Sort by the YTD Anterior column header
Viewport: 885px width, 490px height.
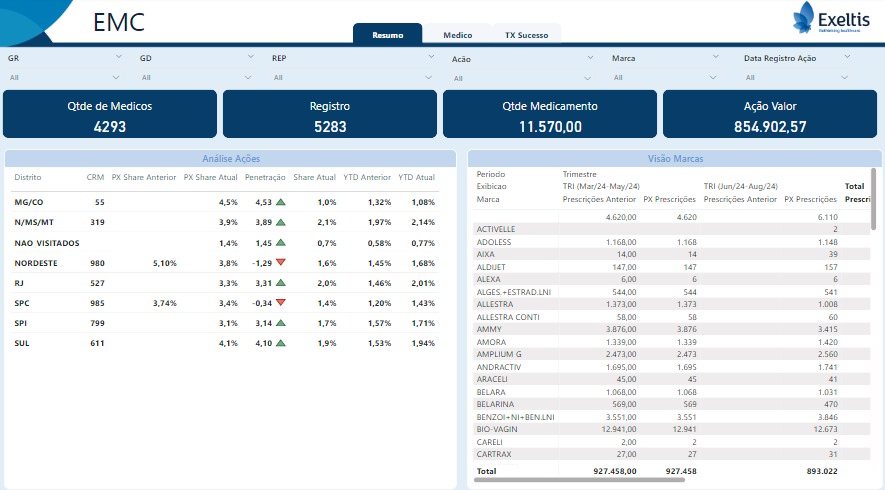click(367, 177)
